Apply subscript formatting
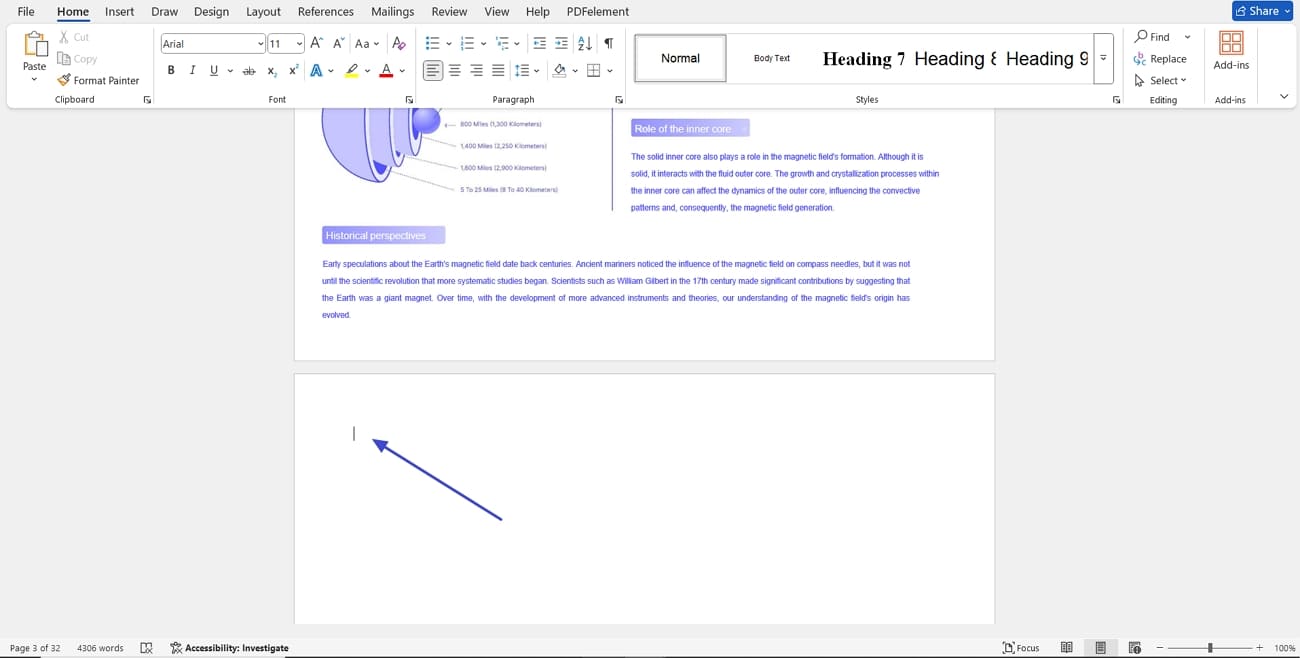The width and height of the screenshot is (1300, 658). [x=271, y=70]
